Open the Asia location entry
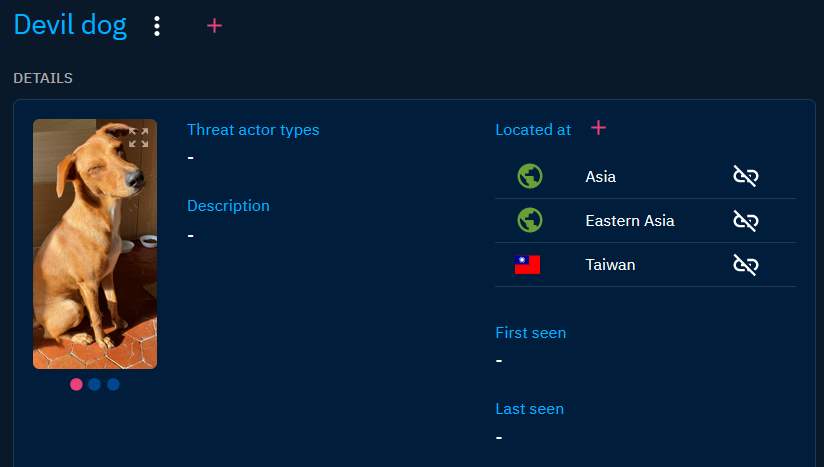 [600, 177]
